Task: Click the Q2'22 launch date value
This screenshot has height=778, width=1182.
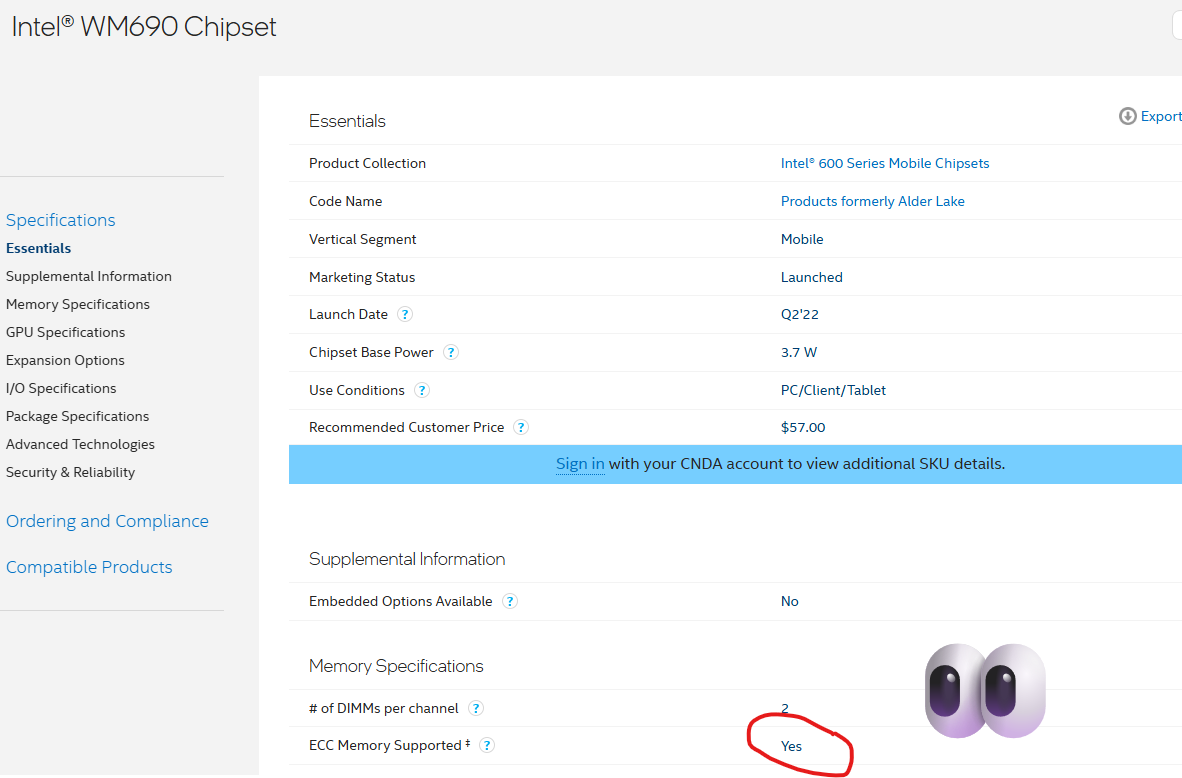Action: (799, 314)
